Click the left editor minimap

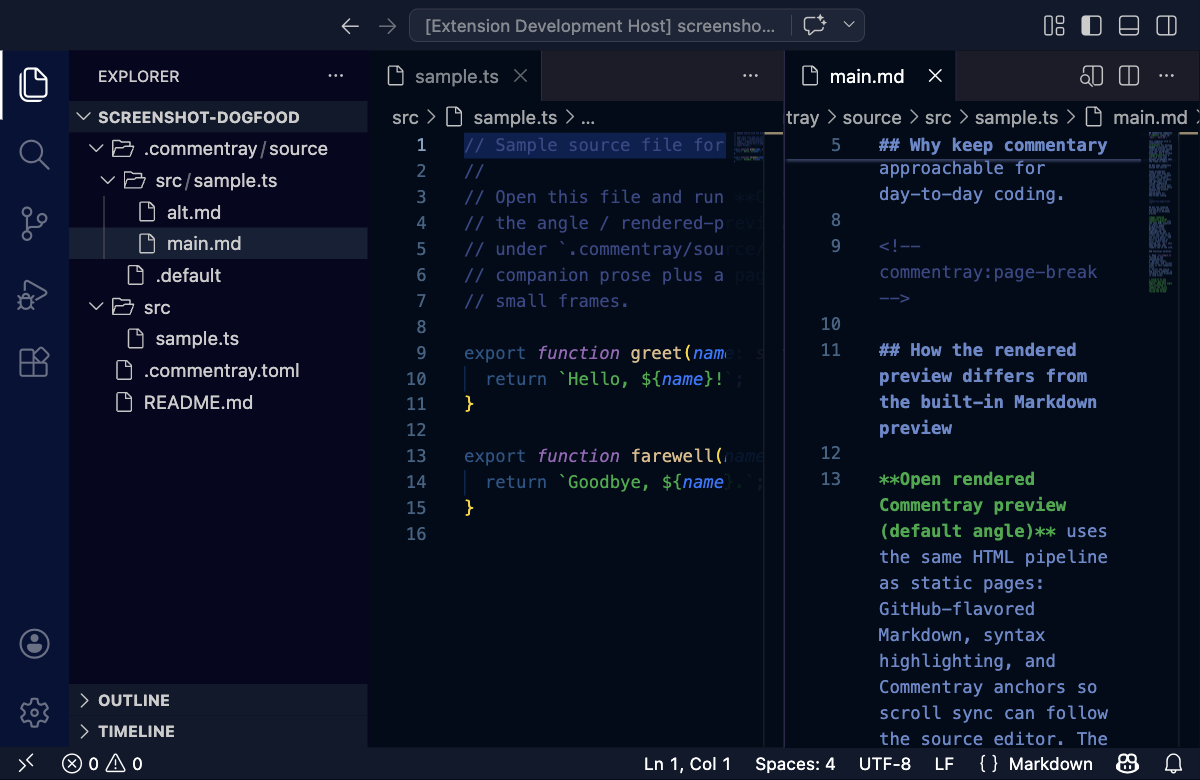[748, 148]
